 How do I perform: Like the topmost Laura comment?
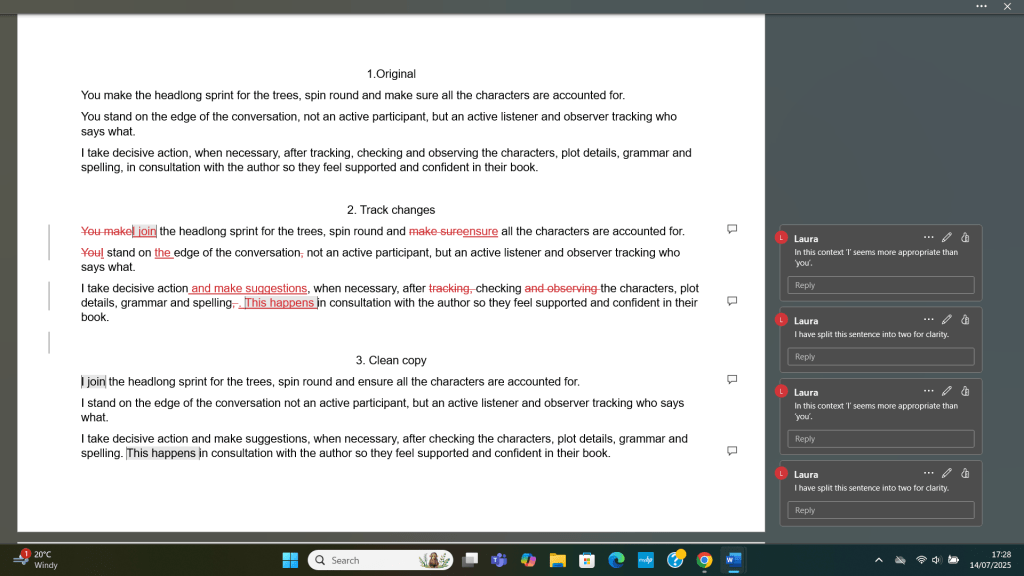point(965,237)
